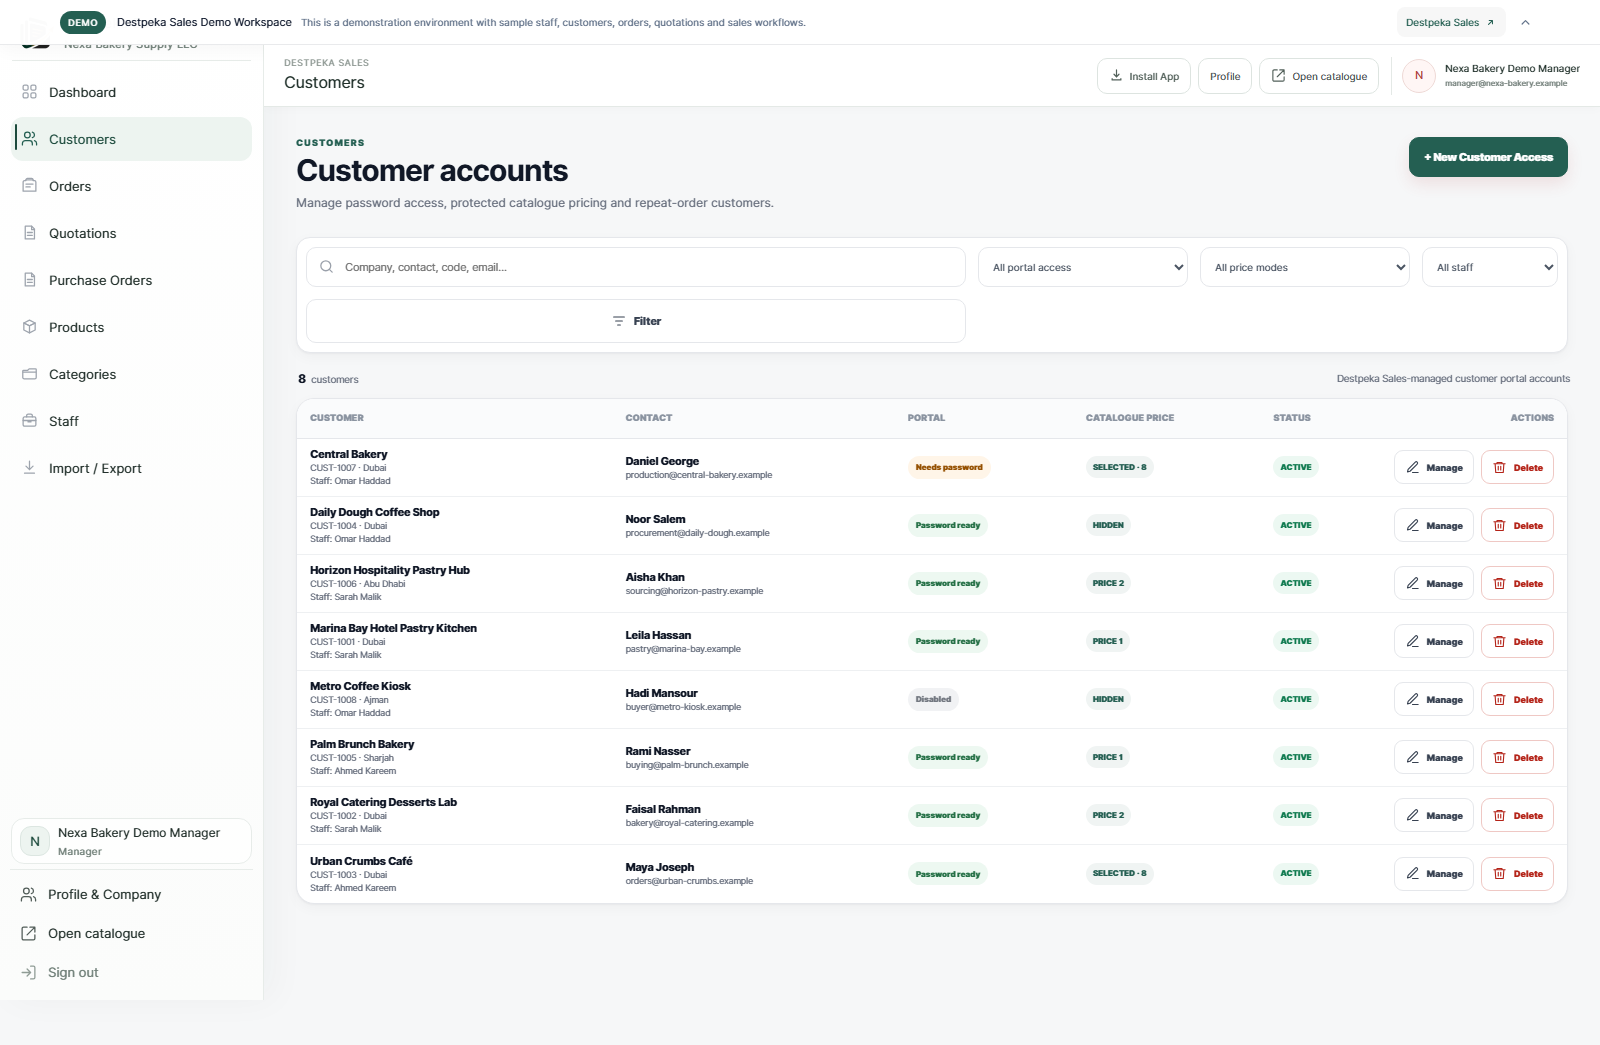The width and height of the screenshot is (1600, 1045).
Task: Click the Nexa Bakery Demo Manager sidebar card
Action: (x=131, y=841)
